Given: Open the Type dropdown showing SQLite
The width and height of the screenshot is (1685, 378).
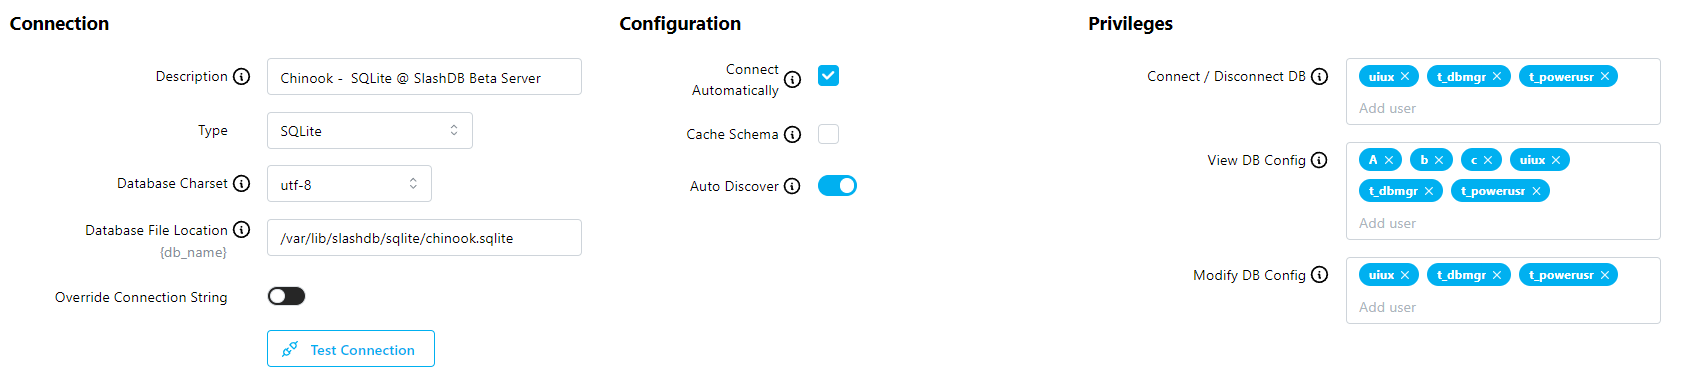Looking at the screenshot, I should tap(369, 131).
